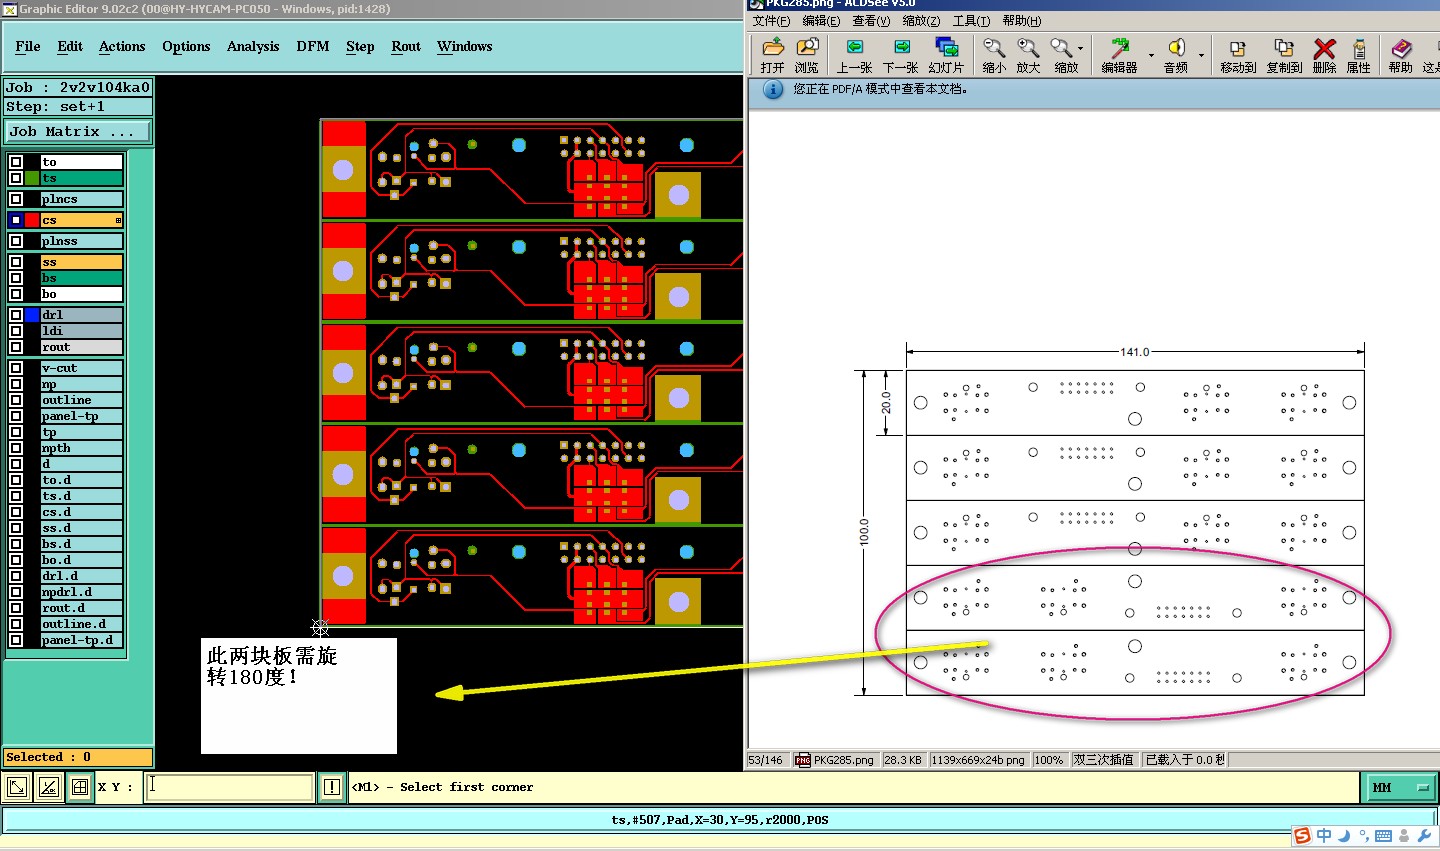
Task: Open the Edit menu in Graphic Editor
Action: (x=70, y=46)
